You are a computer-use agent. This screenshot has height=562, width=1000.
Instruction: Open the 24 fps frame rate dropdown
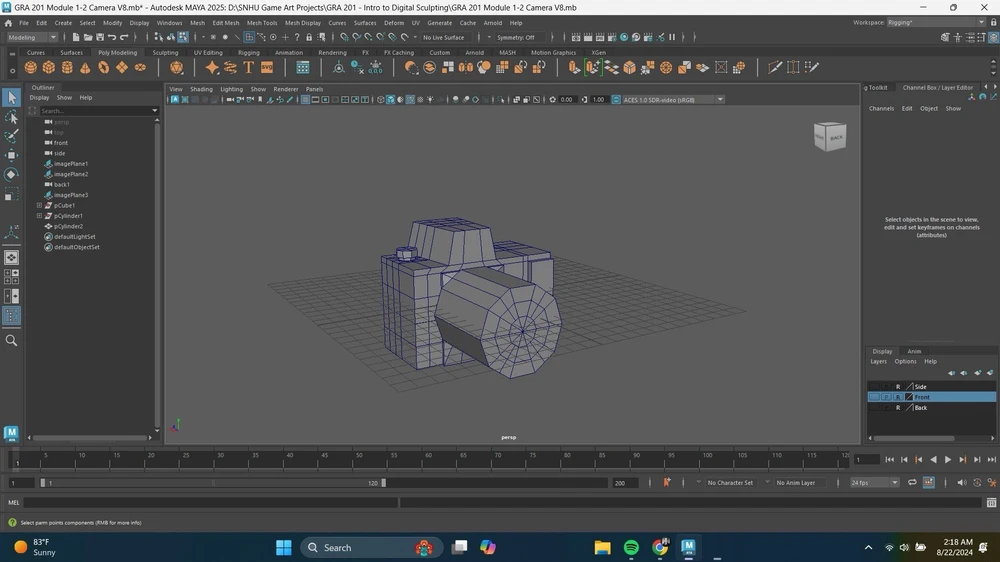click(x=873, y=482)
